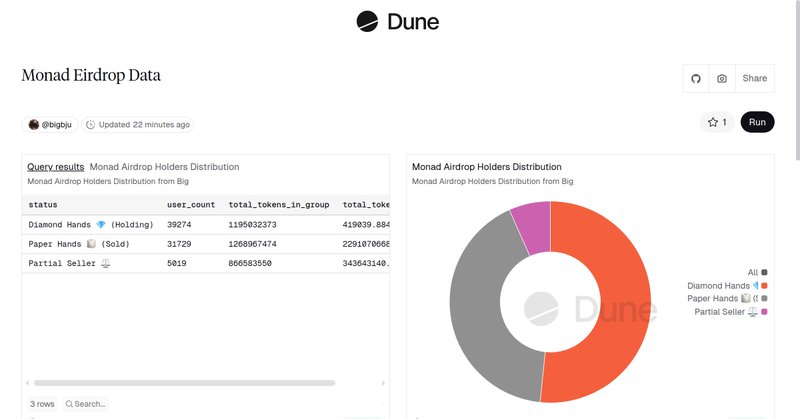Open the Dune logo at the top
The image size is (800, 419).
[x=397, y=21]
